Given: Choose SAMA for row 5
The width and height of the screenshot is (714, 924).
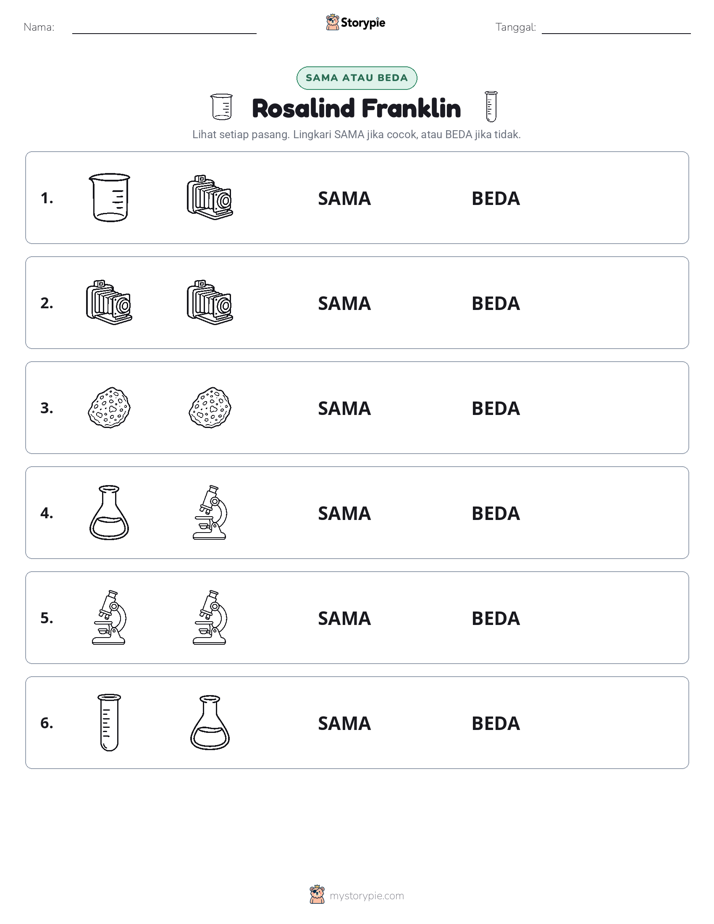Looking at the screenshot, I should [344, 618].
